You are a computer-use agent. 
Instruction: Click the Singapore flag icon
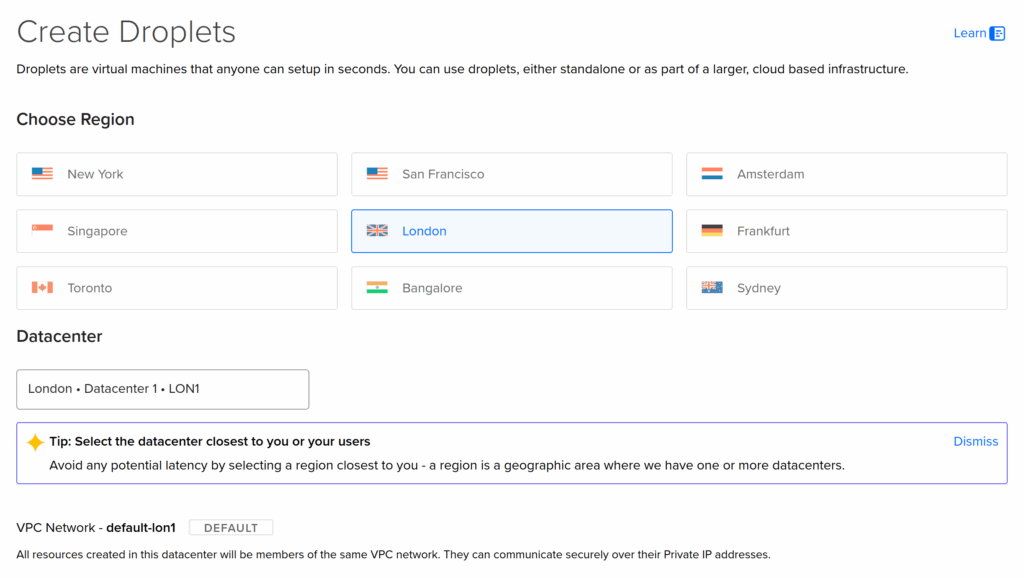[42, 231]
